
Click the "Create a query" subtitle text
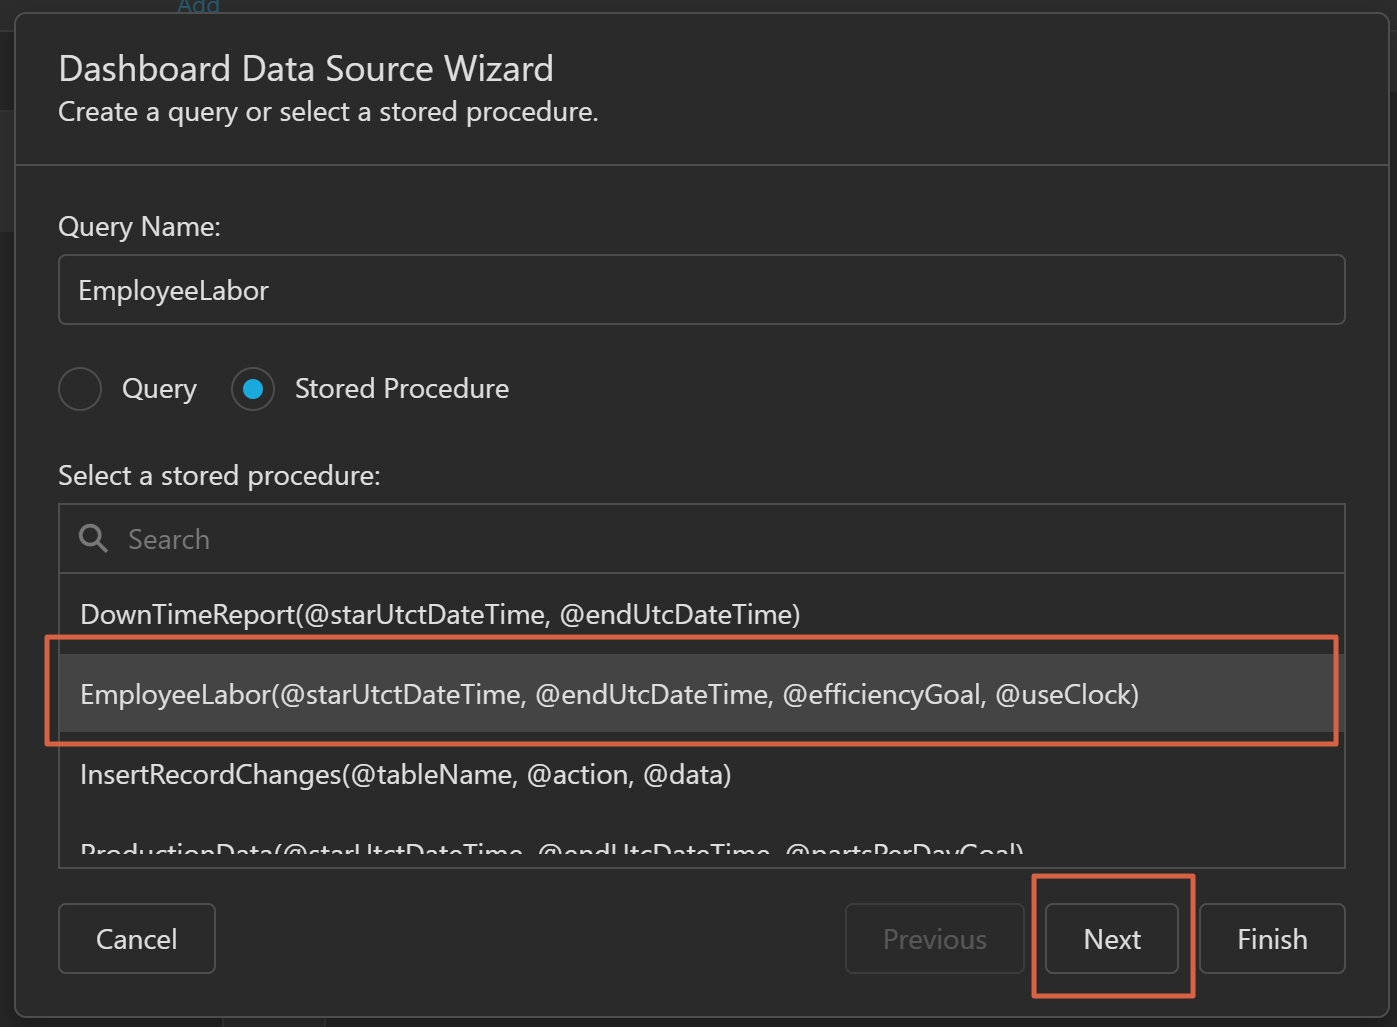tap(328, 112)
